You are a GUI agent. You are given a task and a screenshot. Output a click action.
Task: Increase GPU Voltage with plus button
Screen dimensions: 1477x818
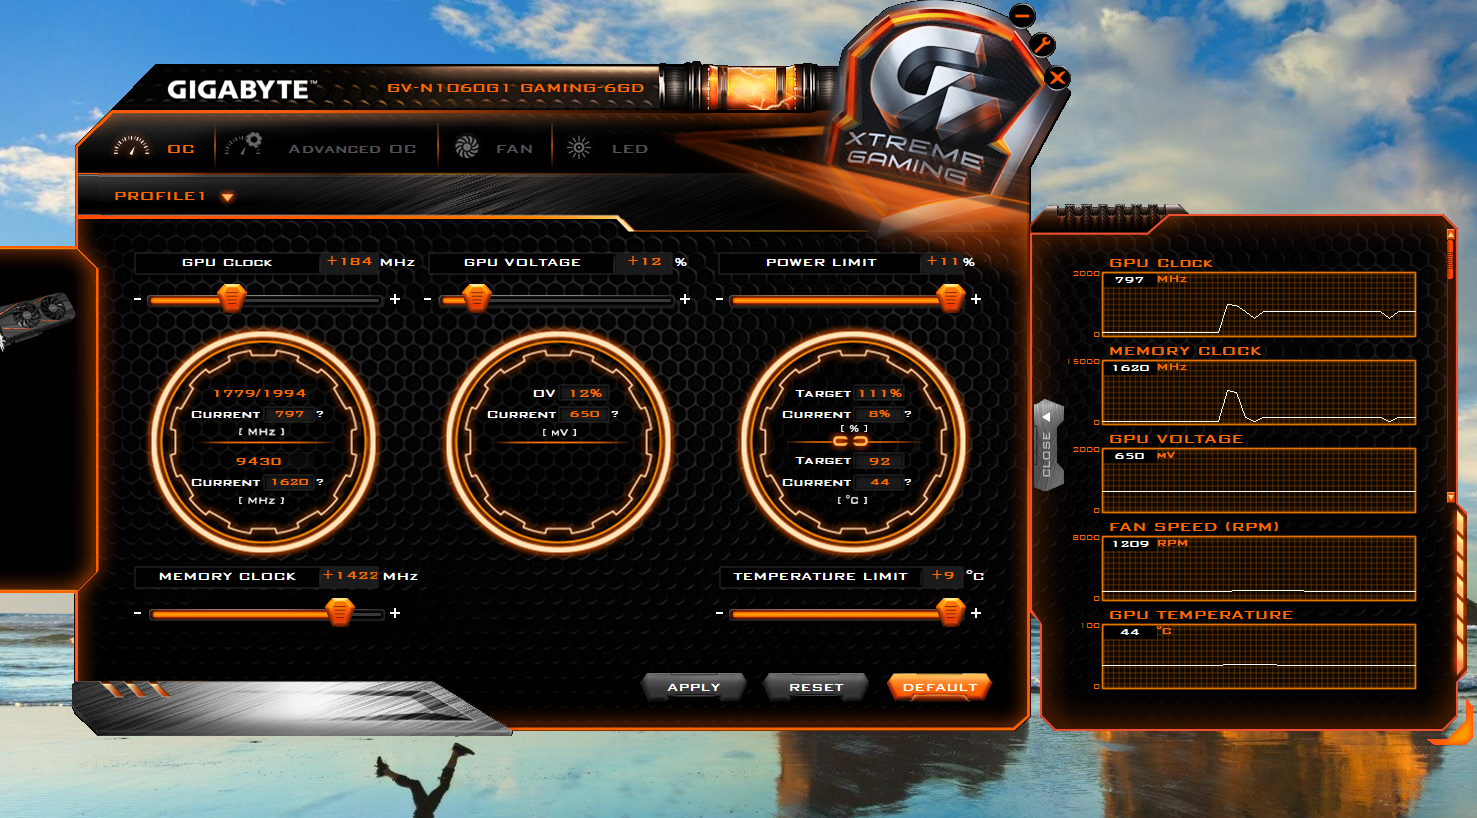click(x=685, y=299)
